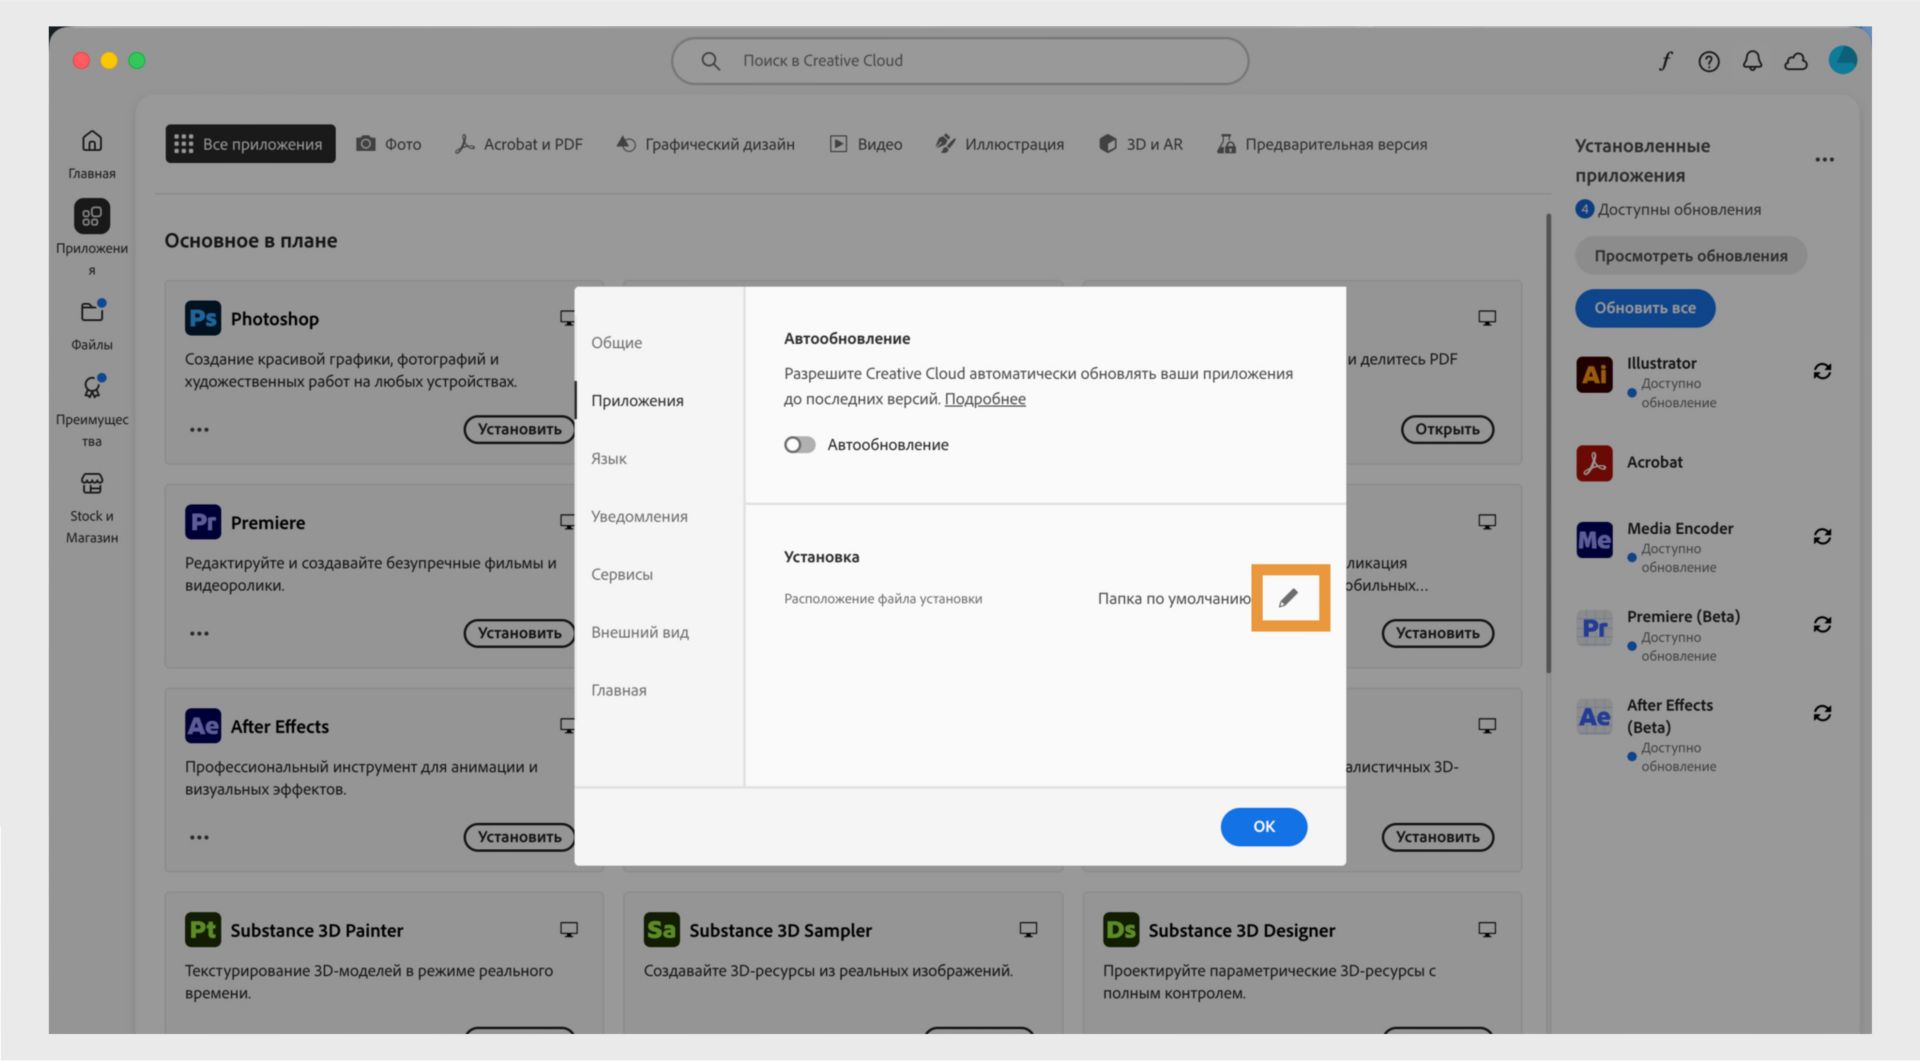Image resolution: width=1920 pixels, height=1062 pixels.
Task: Select the Acrobat и PDF category
Action: 518,144
